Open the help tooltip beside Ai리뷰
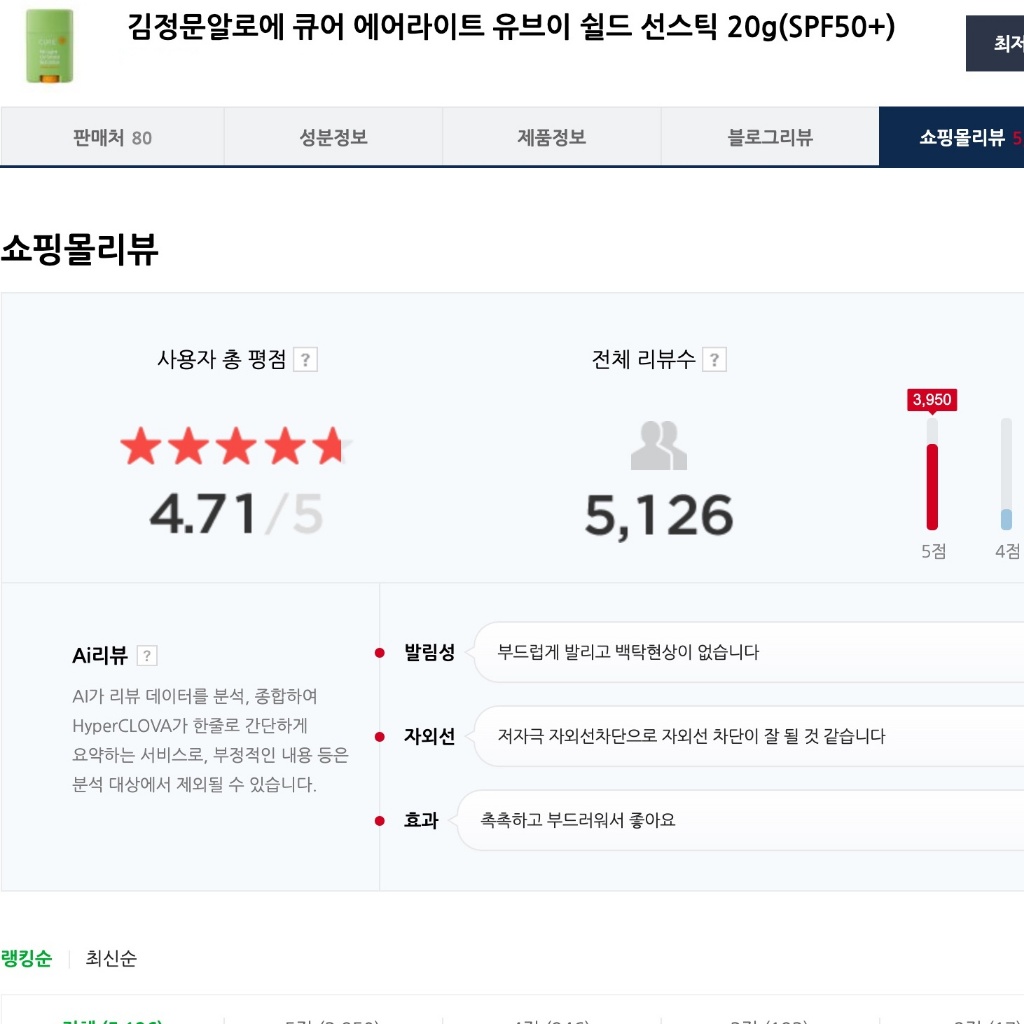1024x1024 pixels. pyautogui.click(x=147, y=656)
